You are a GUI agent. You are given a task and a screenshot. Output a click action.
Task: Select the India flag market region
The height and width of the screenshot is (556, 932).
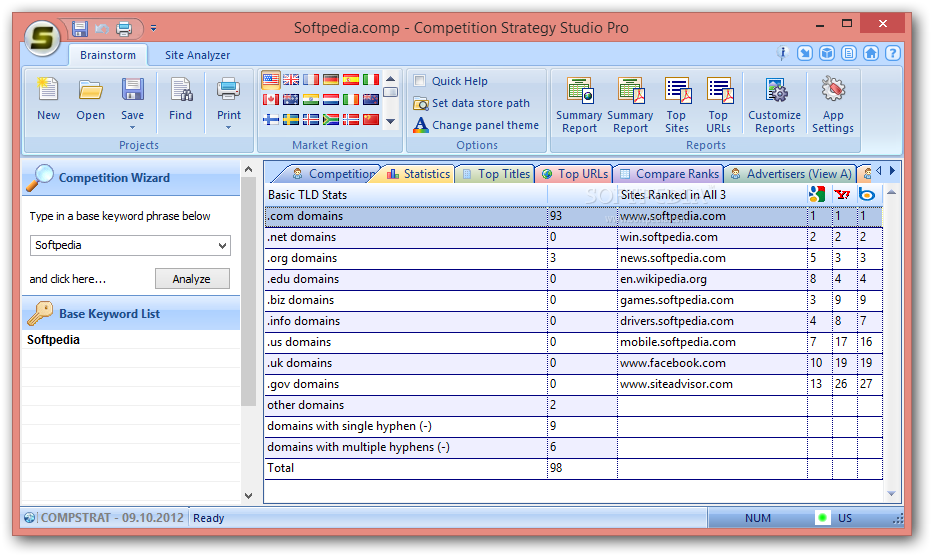[x=311, y=99]
